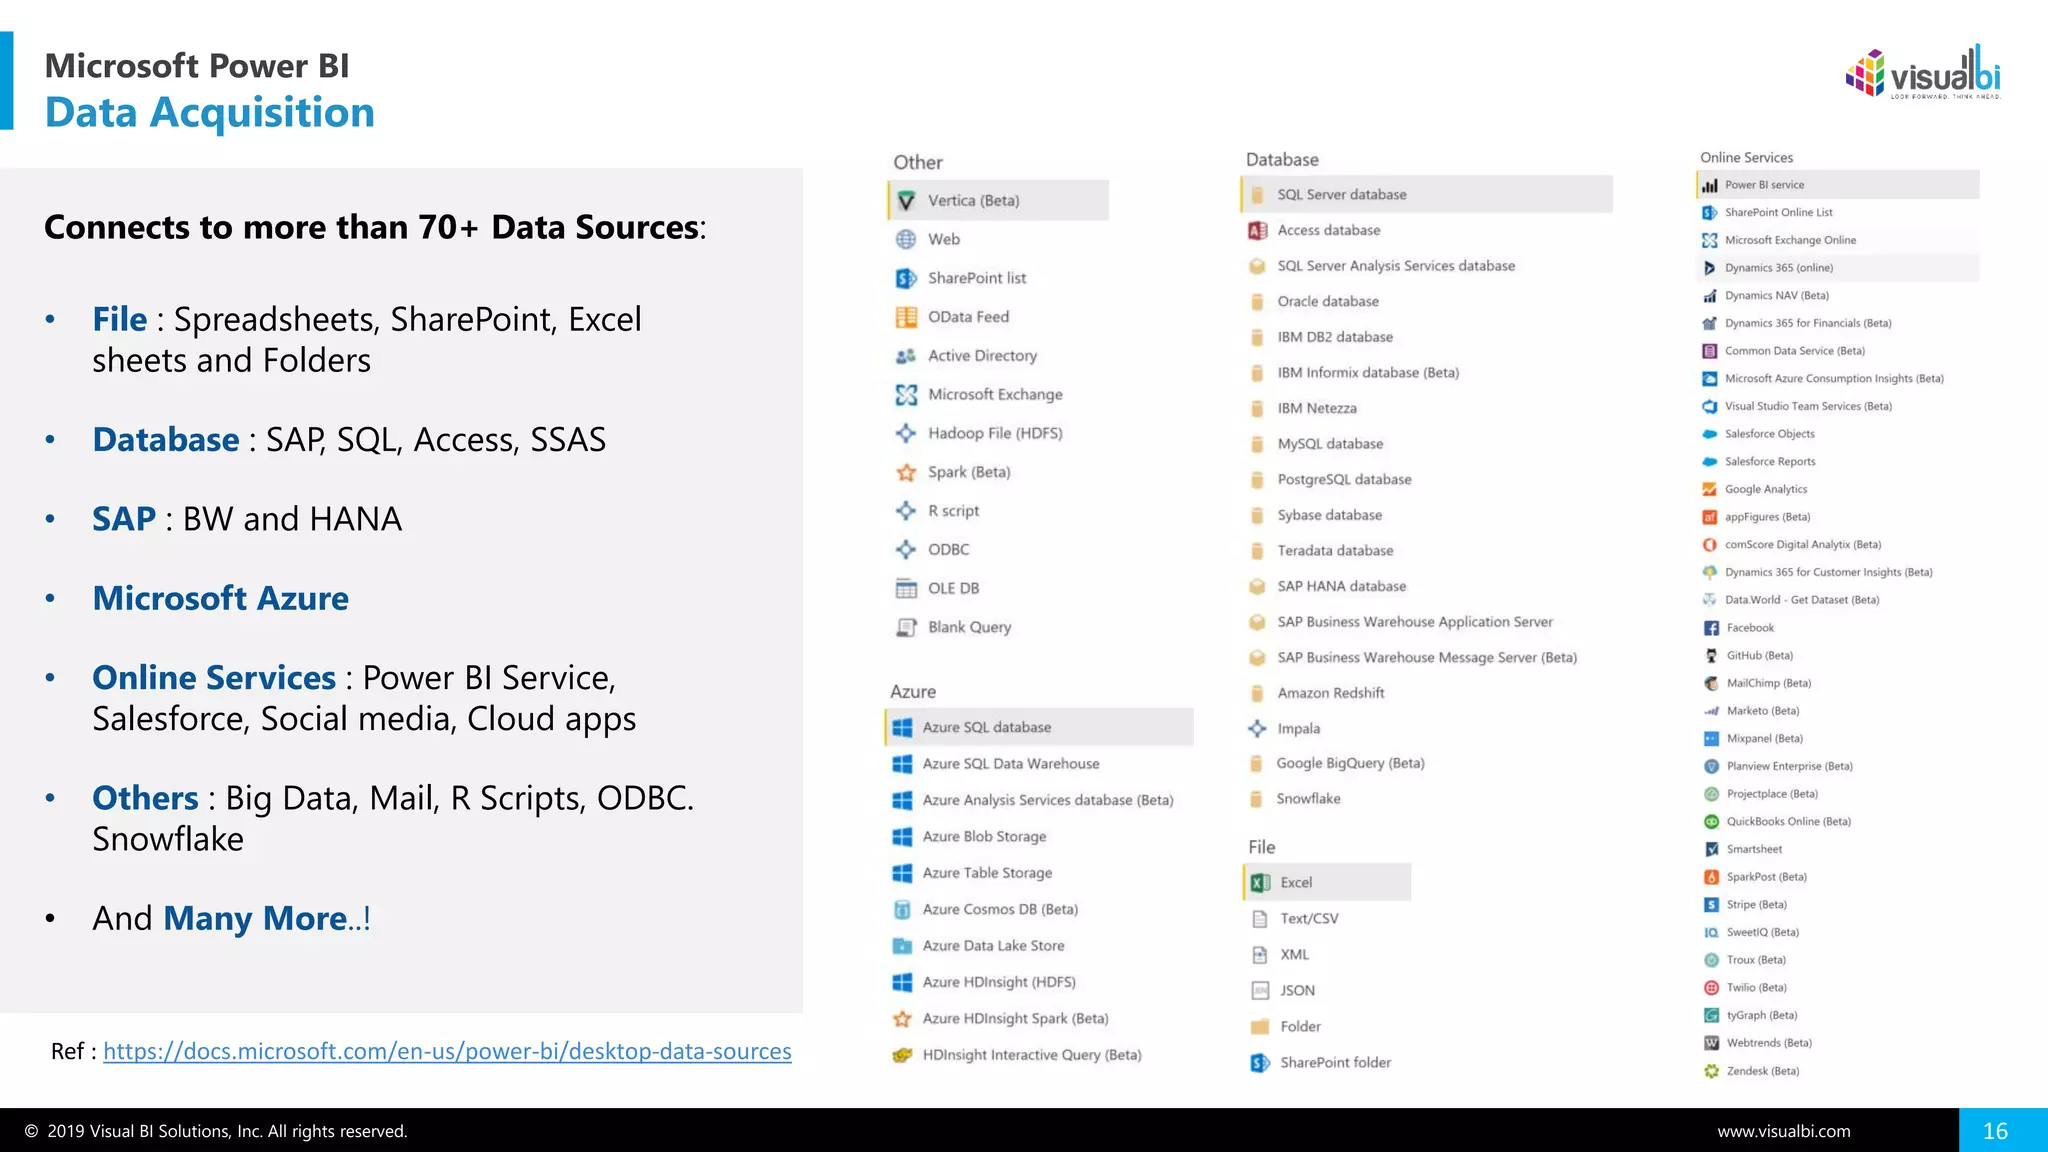Click the SQL Server database cylinder icon
Viewport: 2048px width, 1152px height.
[1258, 195]
